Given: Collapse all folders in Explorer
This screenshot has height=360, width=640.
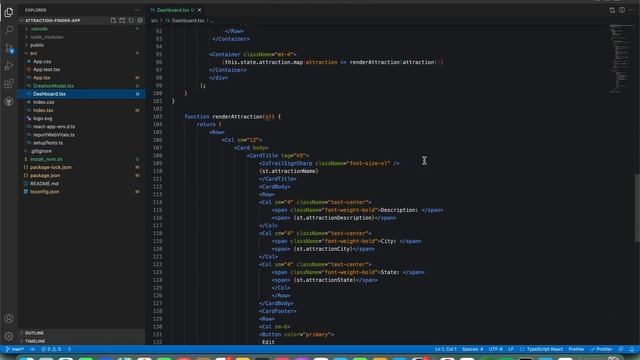Looking at the screenshot, I should (x=140, y=20).
